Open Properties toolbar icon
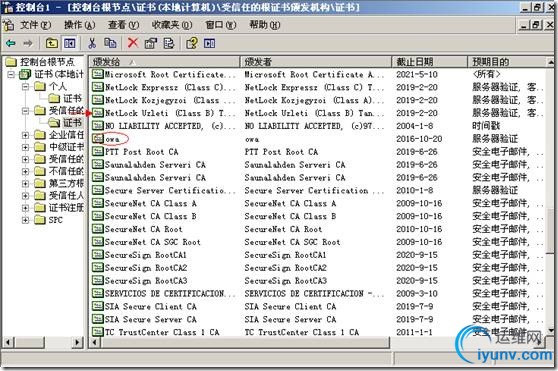The width and height of the screenshot is (558, 371). coord(151,43)
